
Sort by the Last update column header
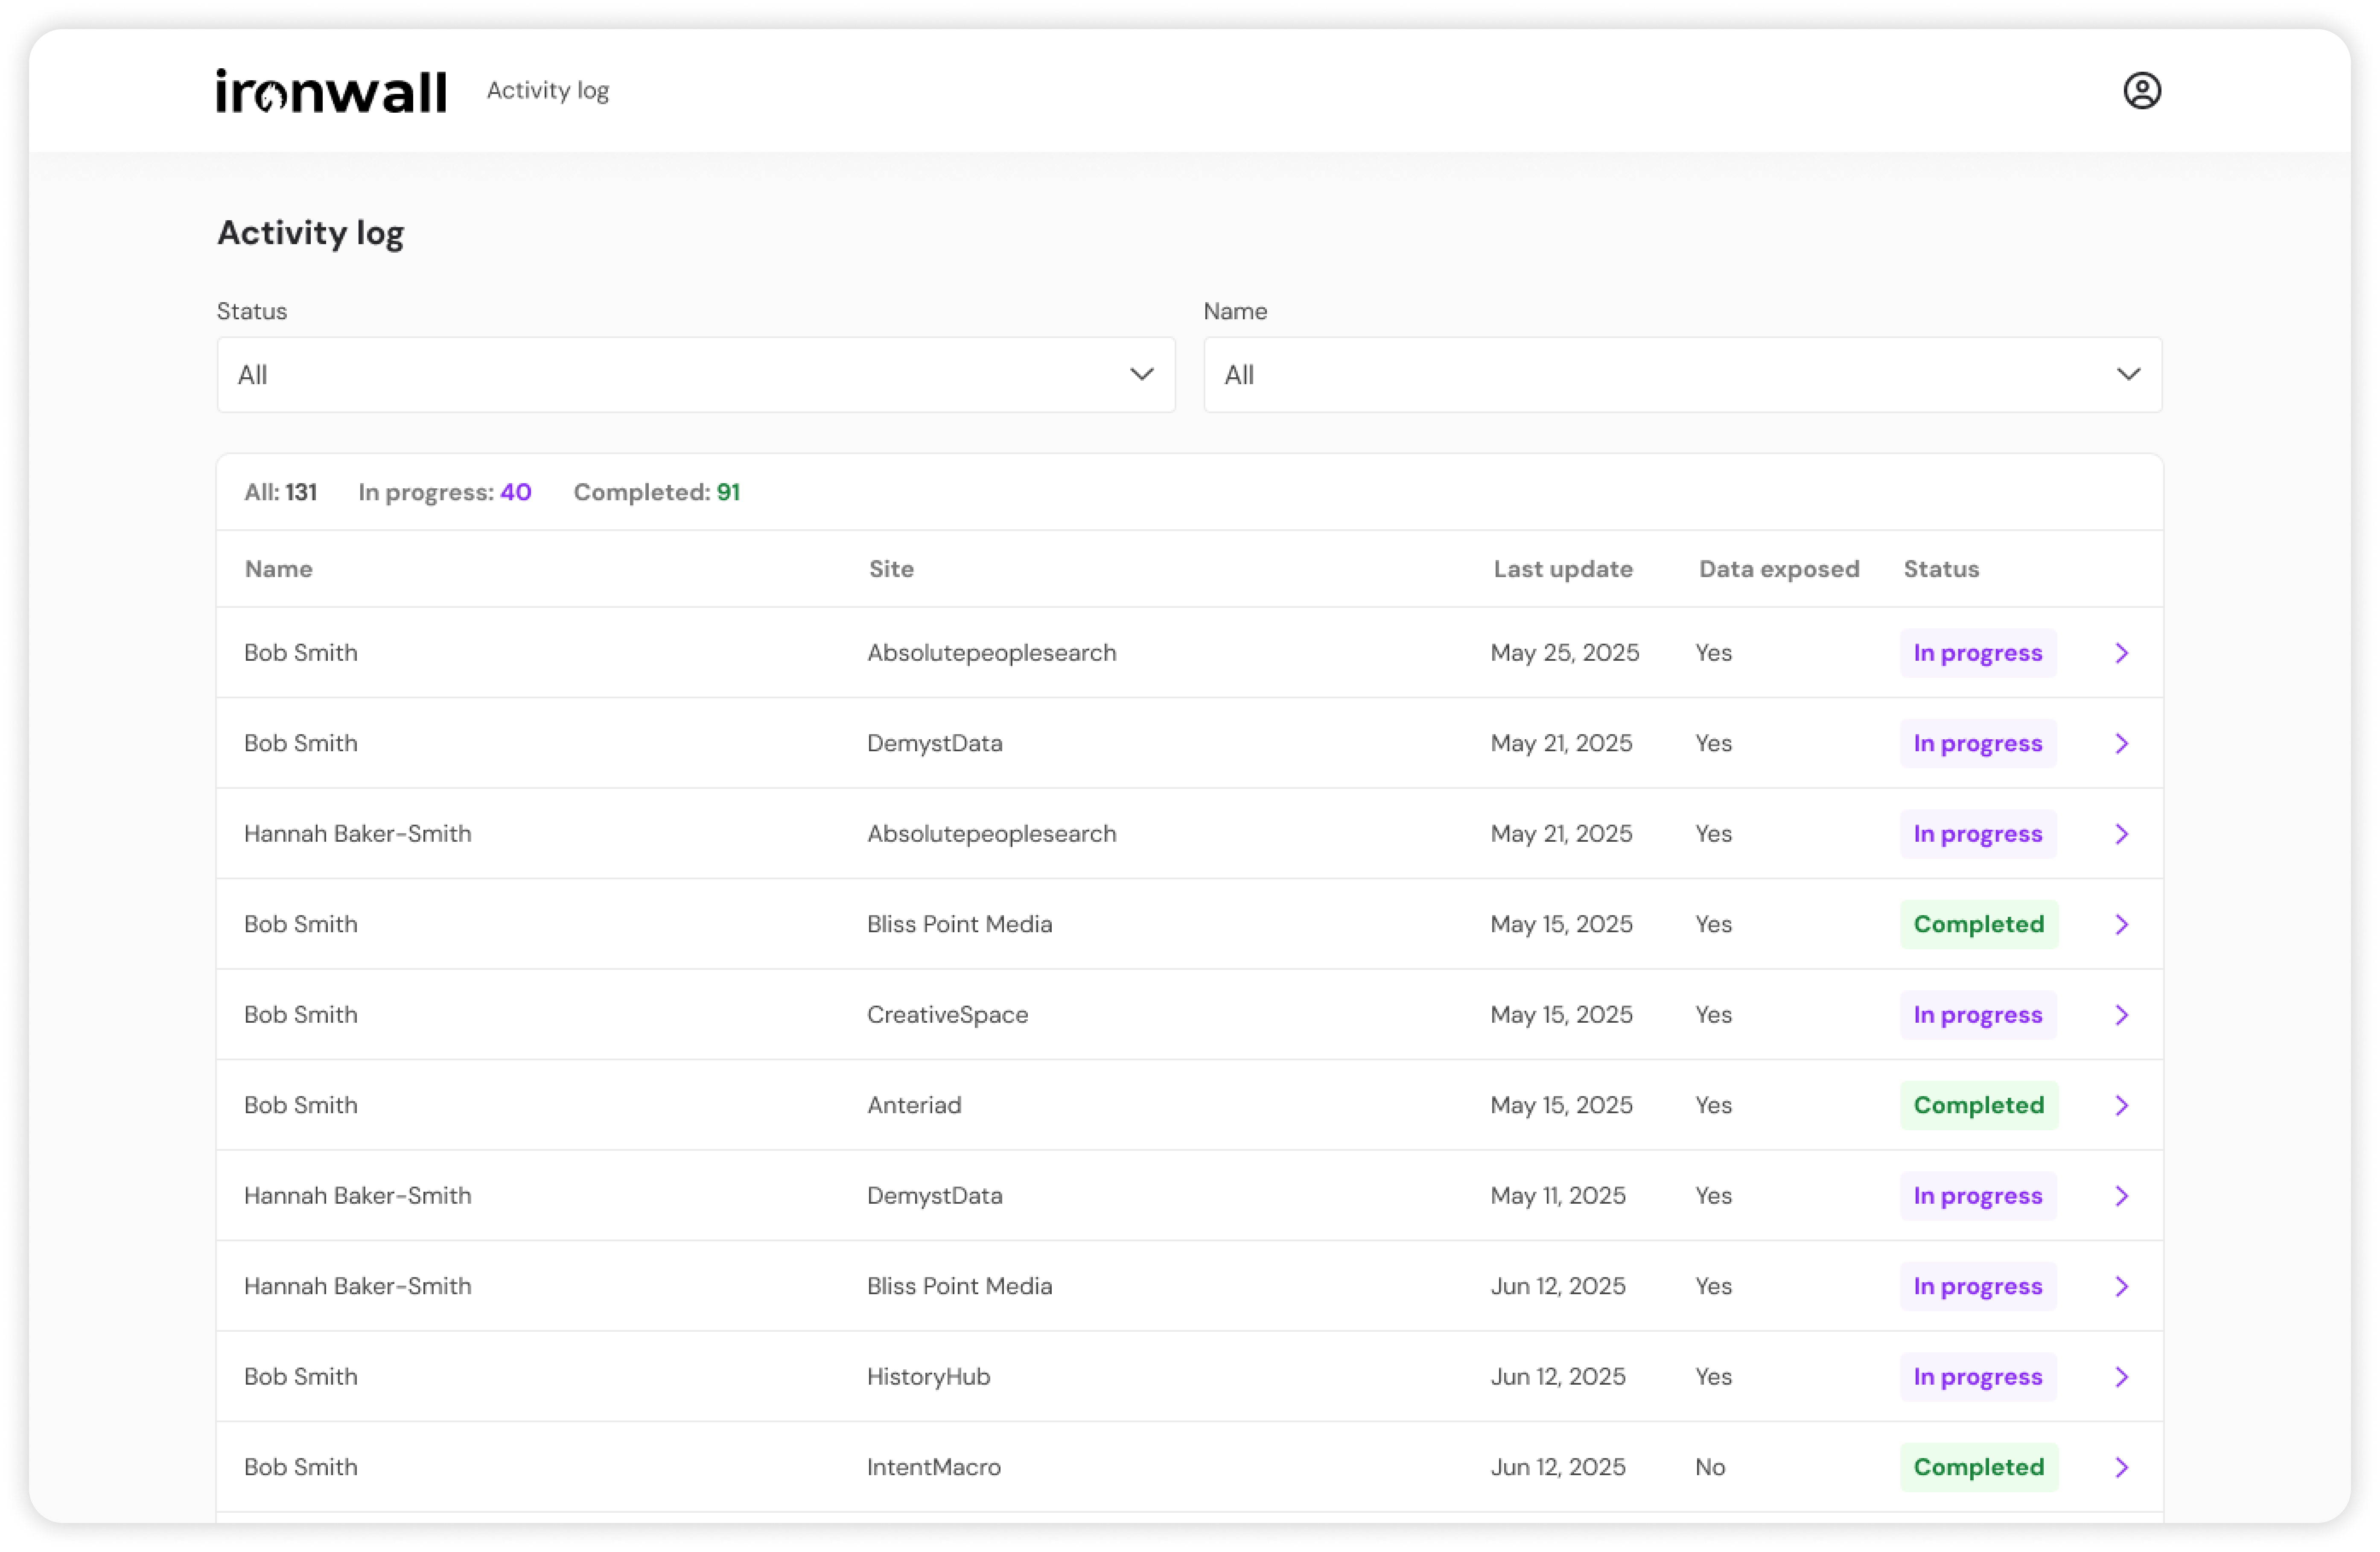click(x=1563, y=569)
